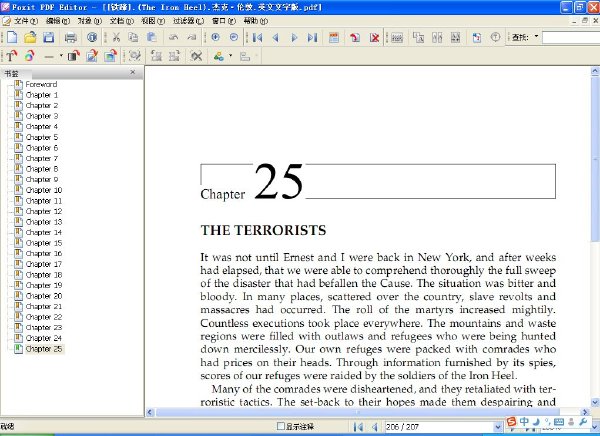600x436 pixels.
Task: Open the 文件 (File) menu
Action: [25, 21]
